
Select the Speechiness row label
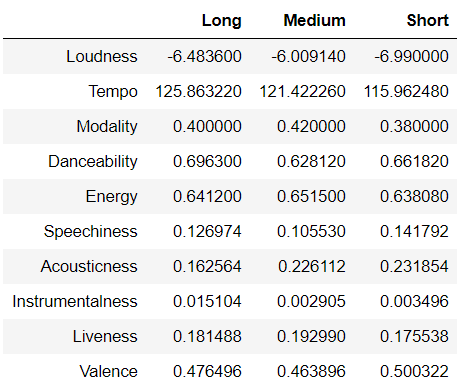click(90, 232)
